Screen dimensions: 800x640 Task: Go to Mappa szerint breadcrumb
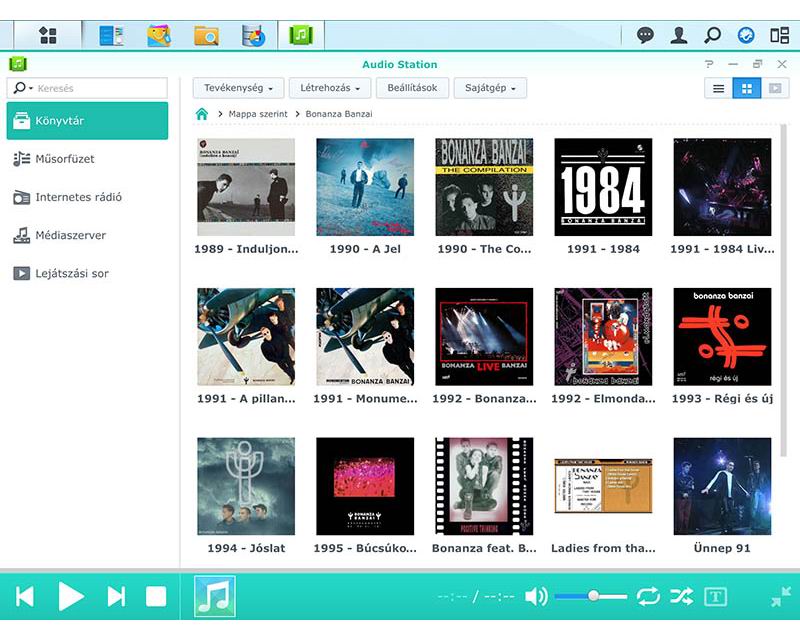(x=258, y=114)
